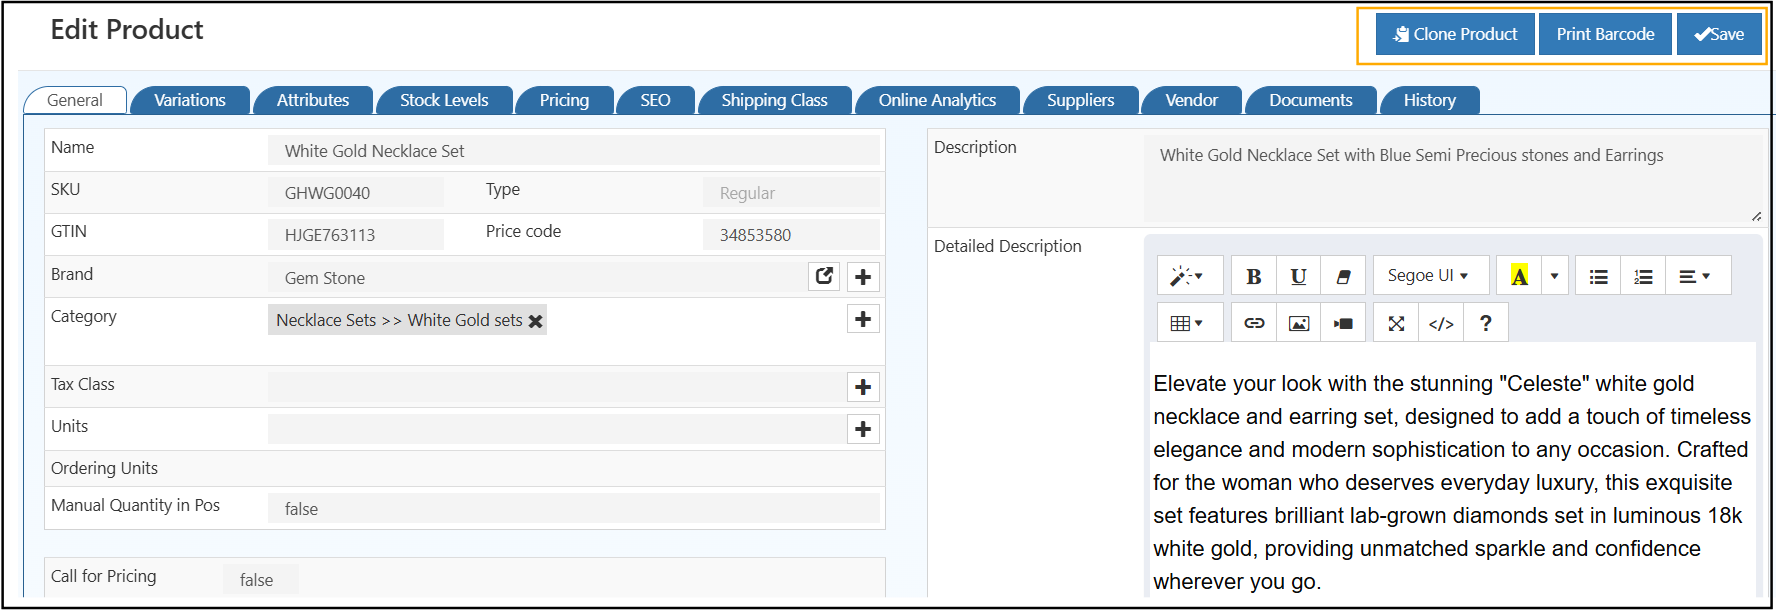This screenshot has width=1776, height=610.
Task: Open the Pricing tab
Action: (564, 100)
